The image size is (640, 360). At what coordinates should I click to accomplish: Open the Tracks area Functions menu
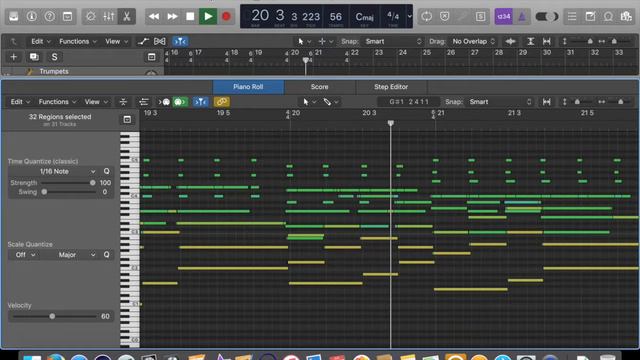(78, 41)
